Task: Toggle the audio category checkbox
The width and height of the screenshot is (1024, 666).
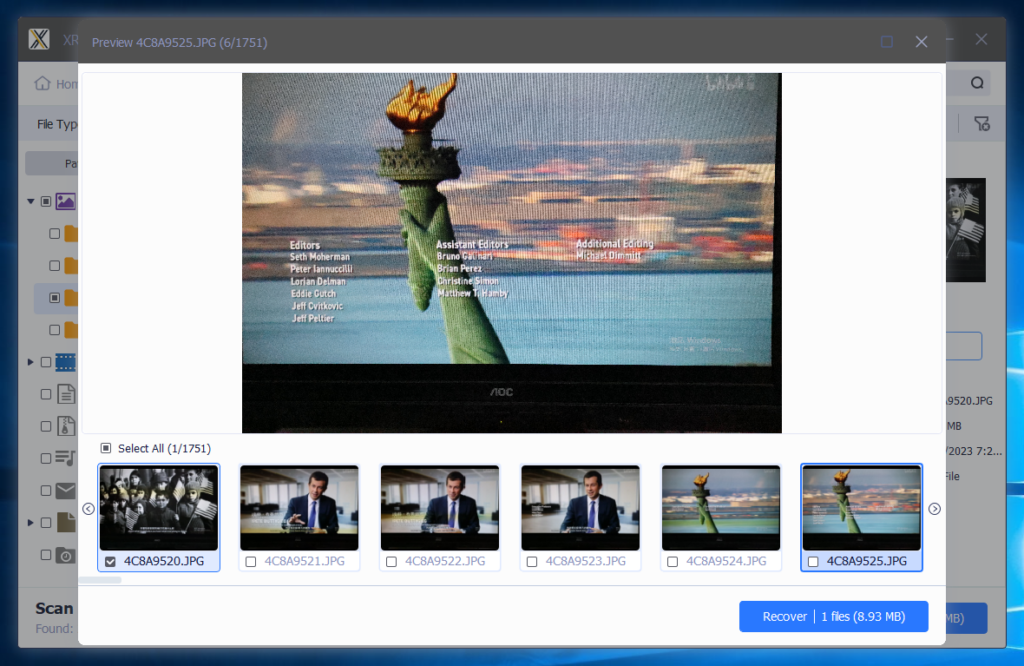Action: [46, 458]
